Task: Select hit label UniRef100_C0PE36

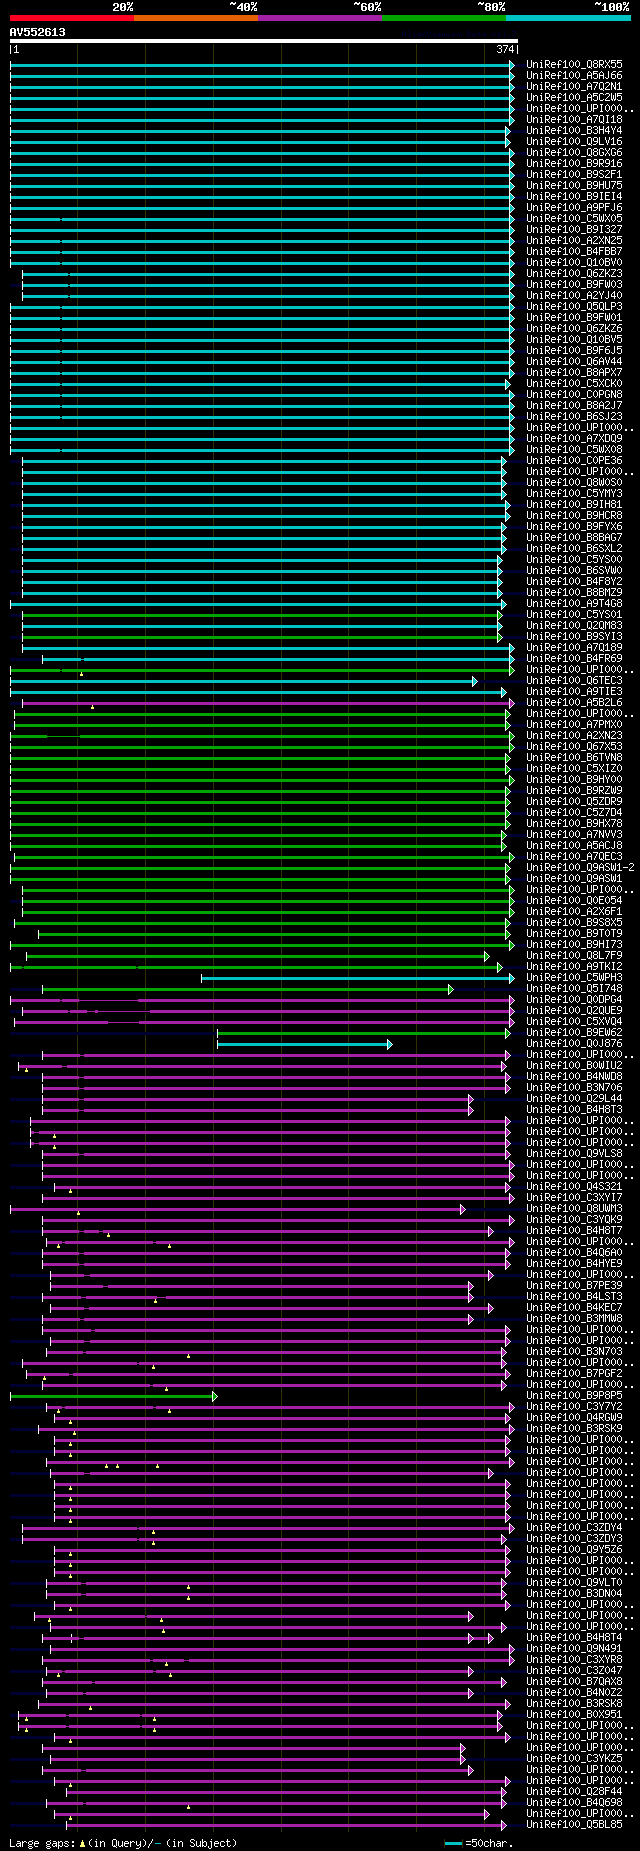Action: coord(574,461)
